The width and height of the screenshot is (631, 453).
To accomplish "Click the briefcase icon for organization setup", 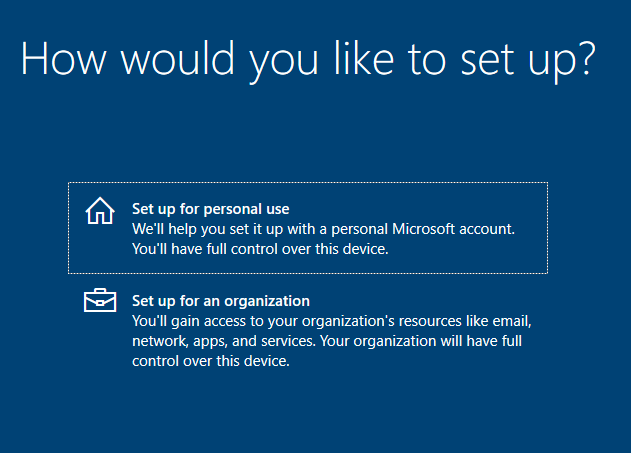I will pos(100,300).
